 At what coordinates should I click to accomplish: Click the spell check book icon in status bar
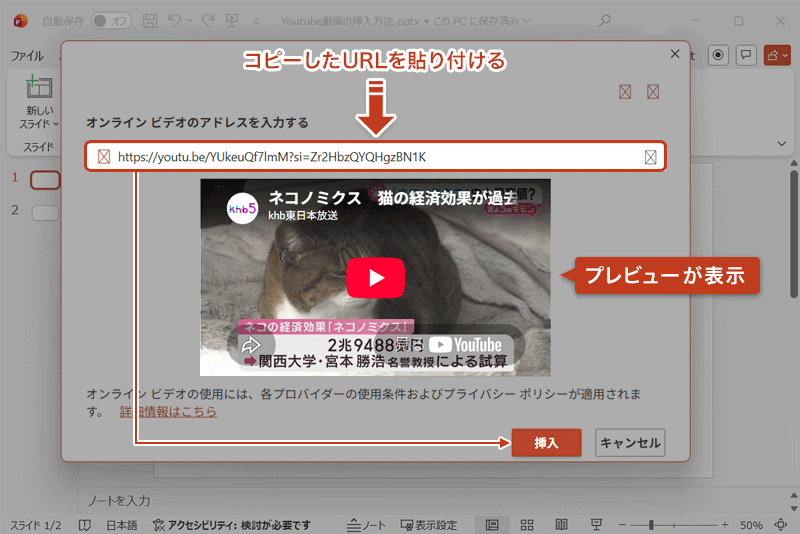click(x=85, y=525)
